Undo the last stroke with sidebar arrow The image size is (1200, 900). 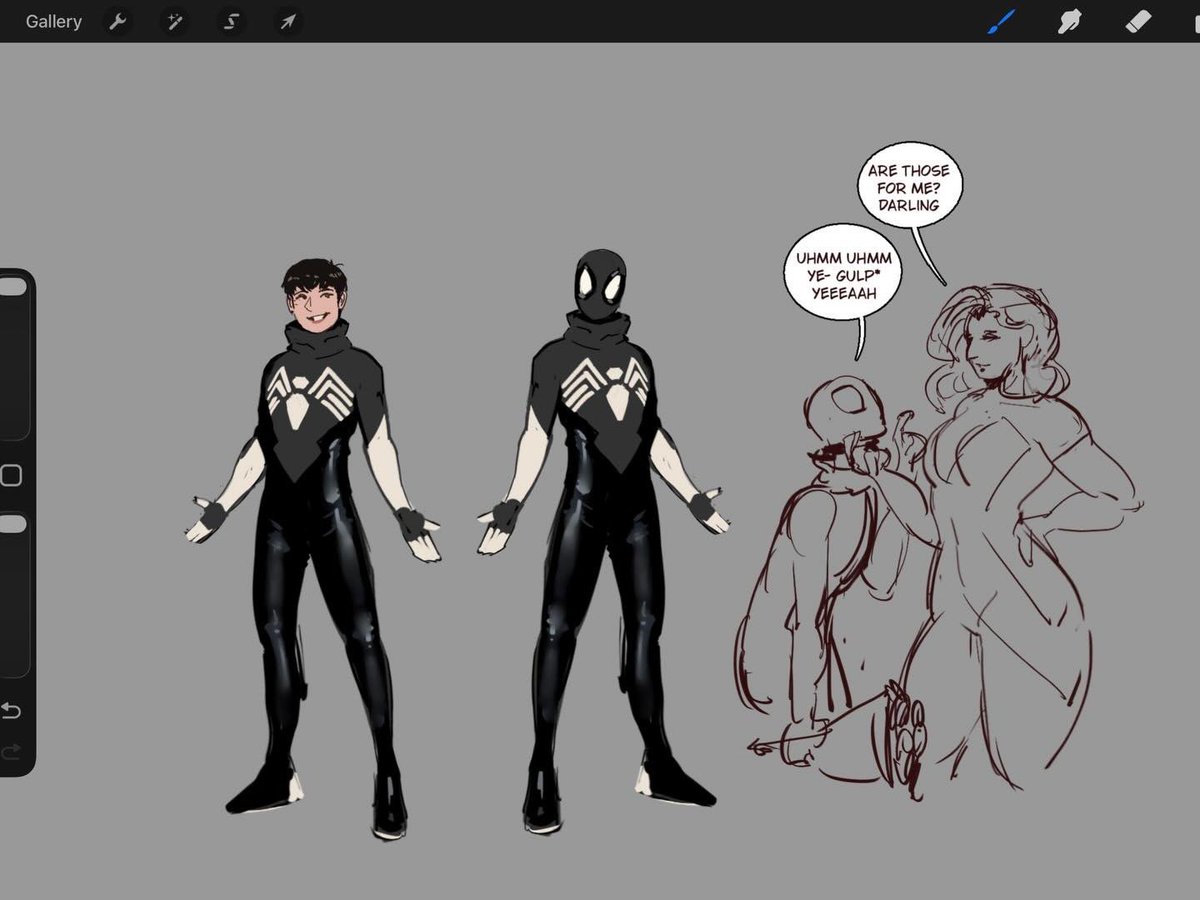click(x=10, y=710)
